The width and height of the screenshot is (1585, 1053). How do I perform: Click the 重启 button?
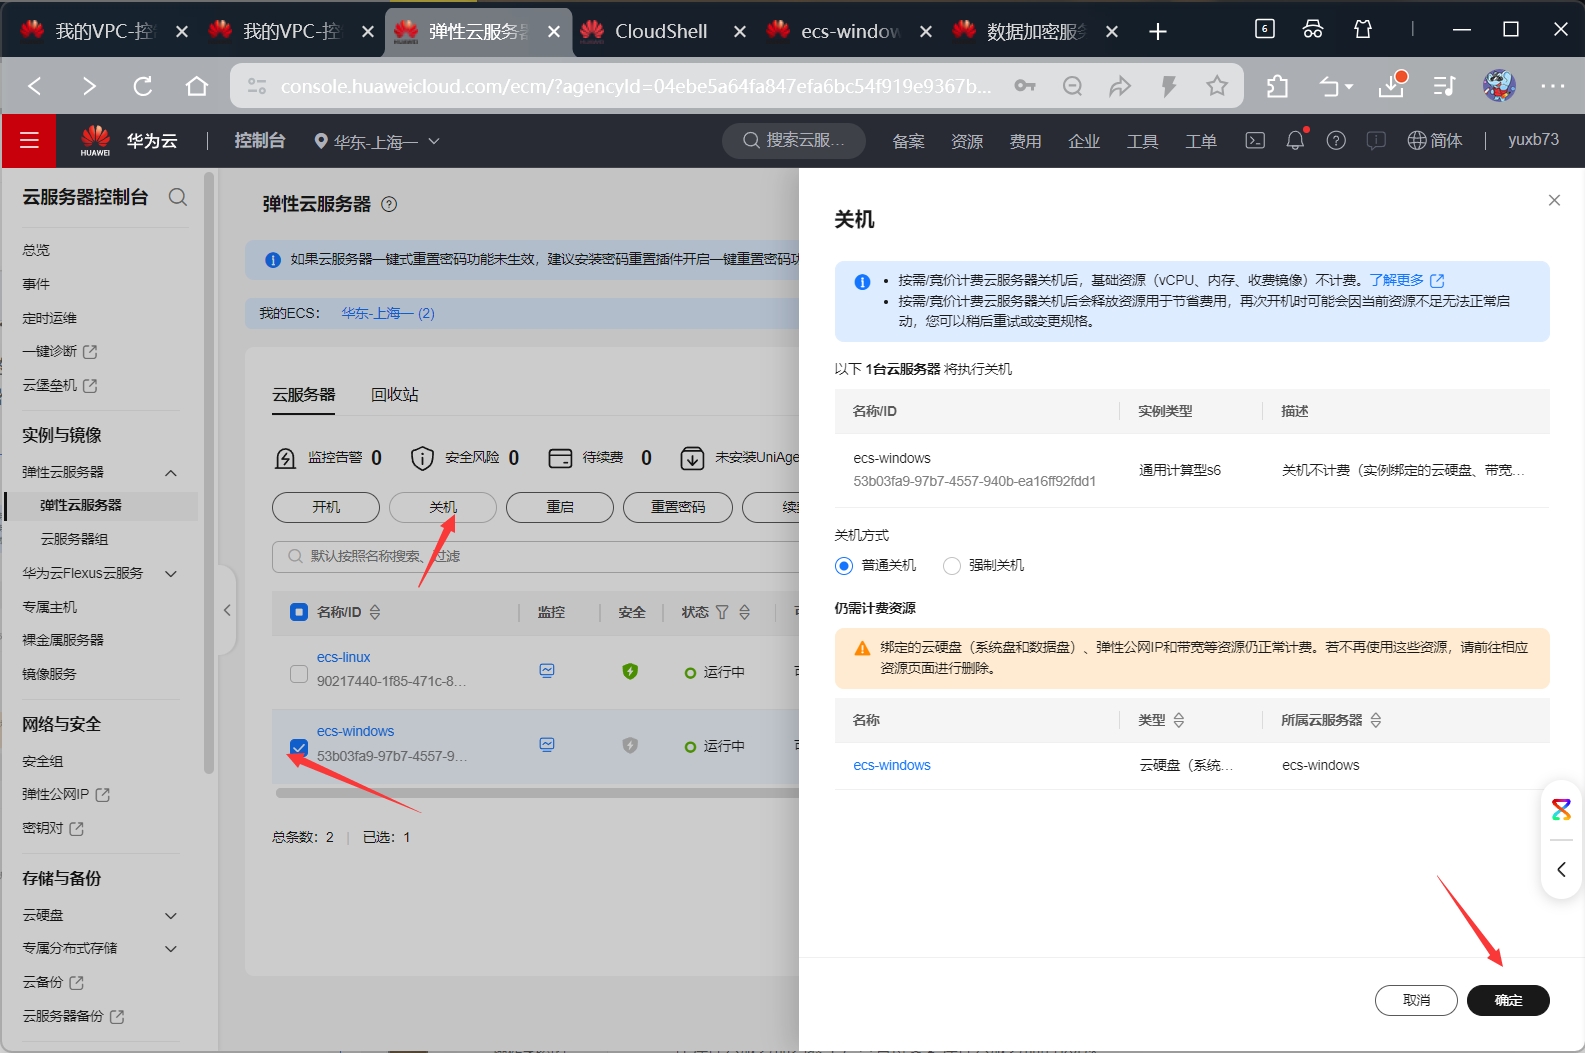click(560, 507)
